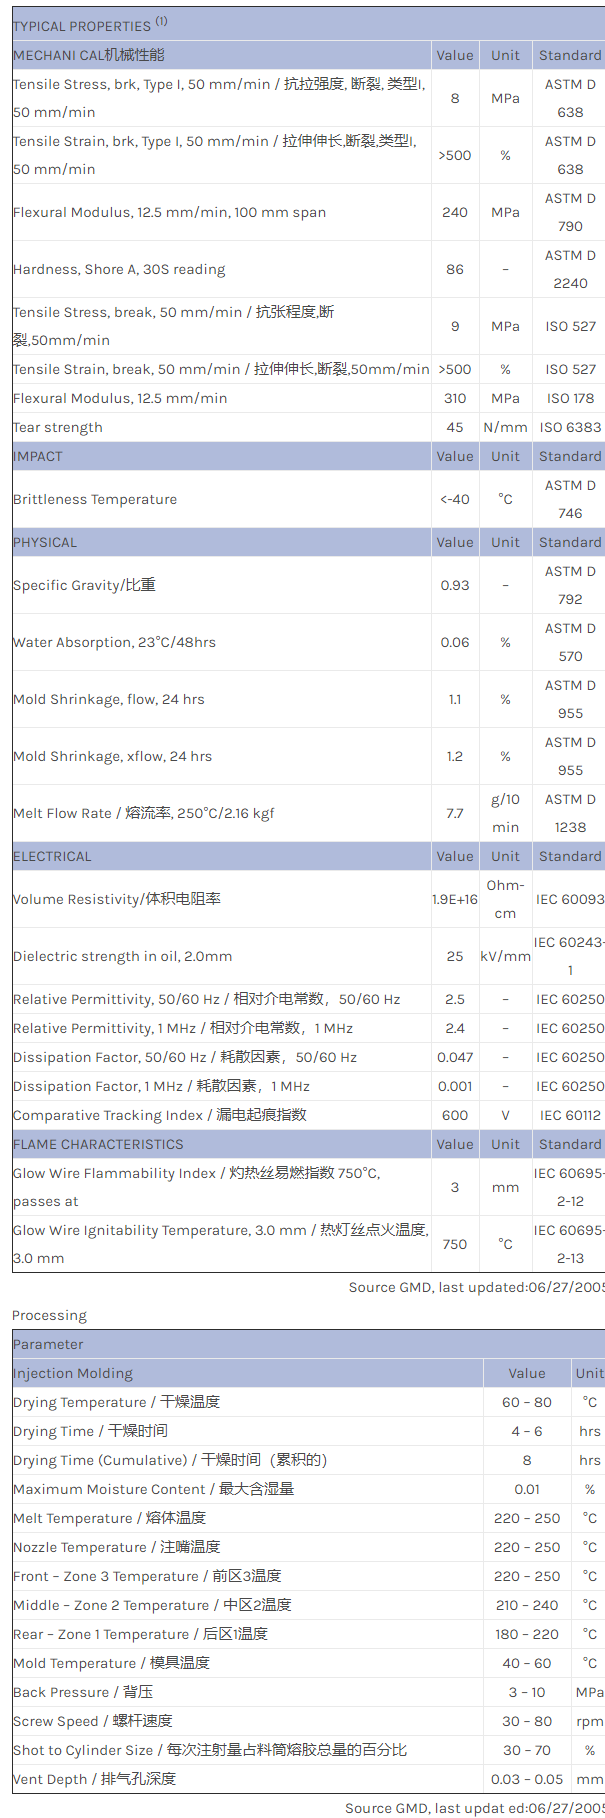Viewport: 605px width, 1818px height.
Task: Click the Vent Depth row label
Action: coord(94,1779)
